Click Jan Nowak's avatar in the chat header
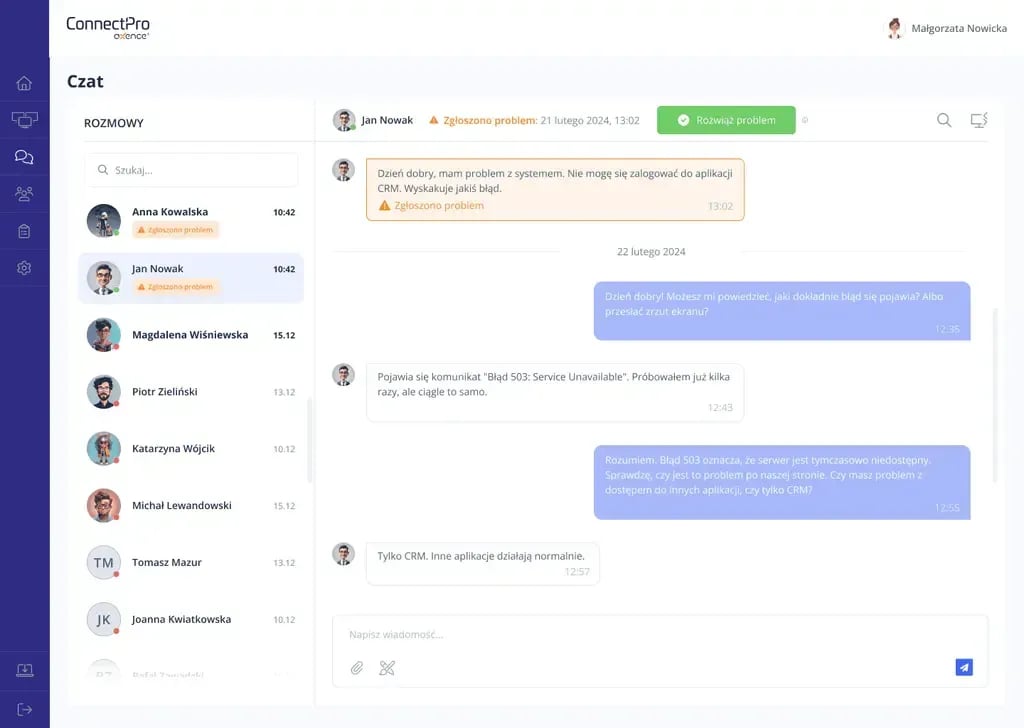This screenshot has width=1024, height=728. [x=343, y=119]
